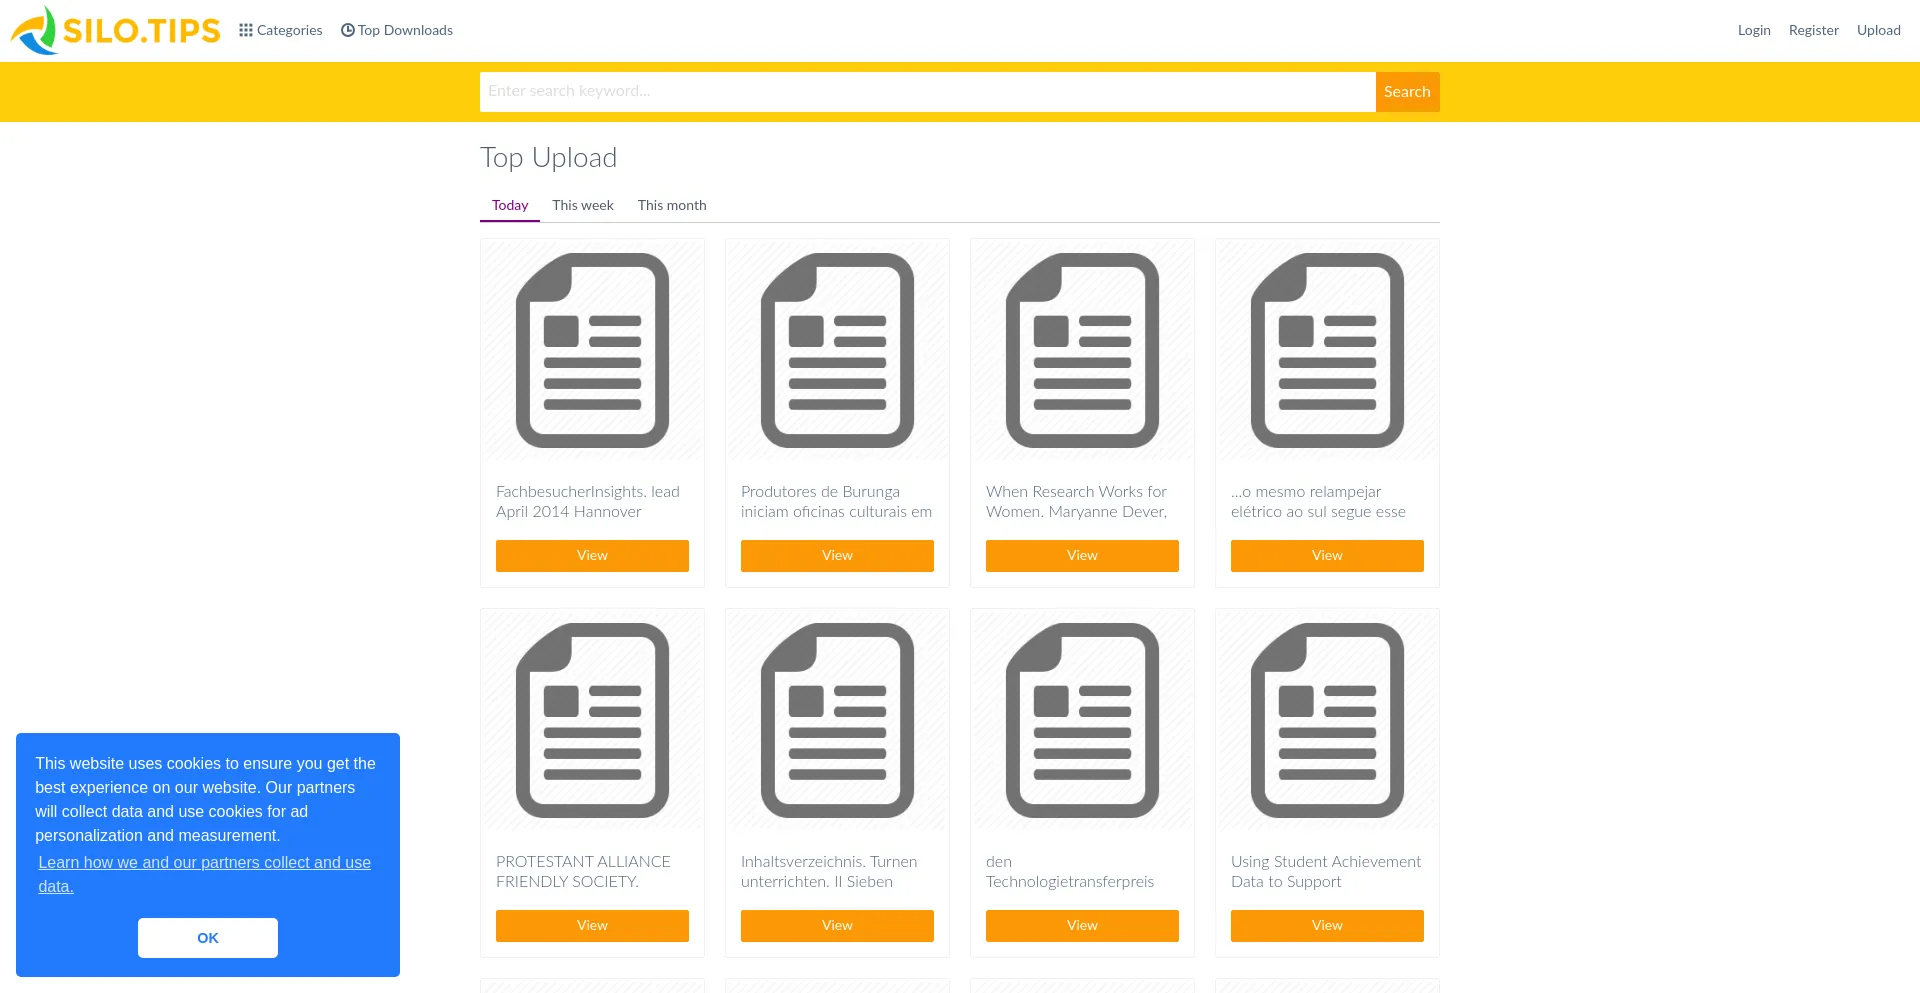Image resolution: width=1920 pixels, height=993 pixels.
Task: Click document icon for Produtores de Burunga
Action: 837,350
